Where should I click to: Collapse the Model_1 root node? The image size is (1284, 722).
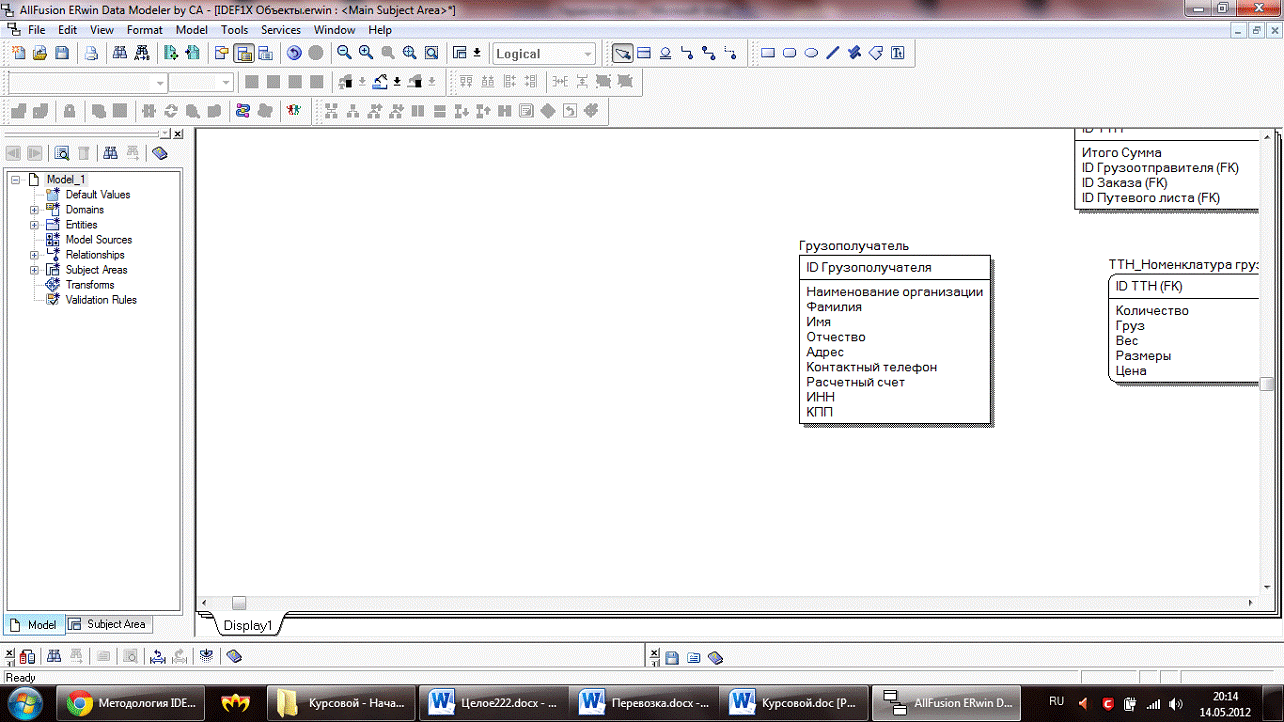(x=16, y=180)
